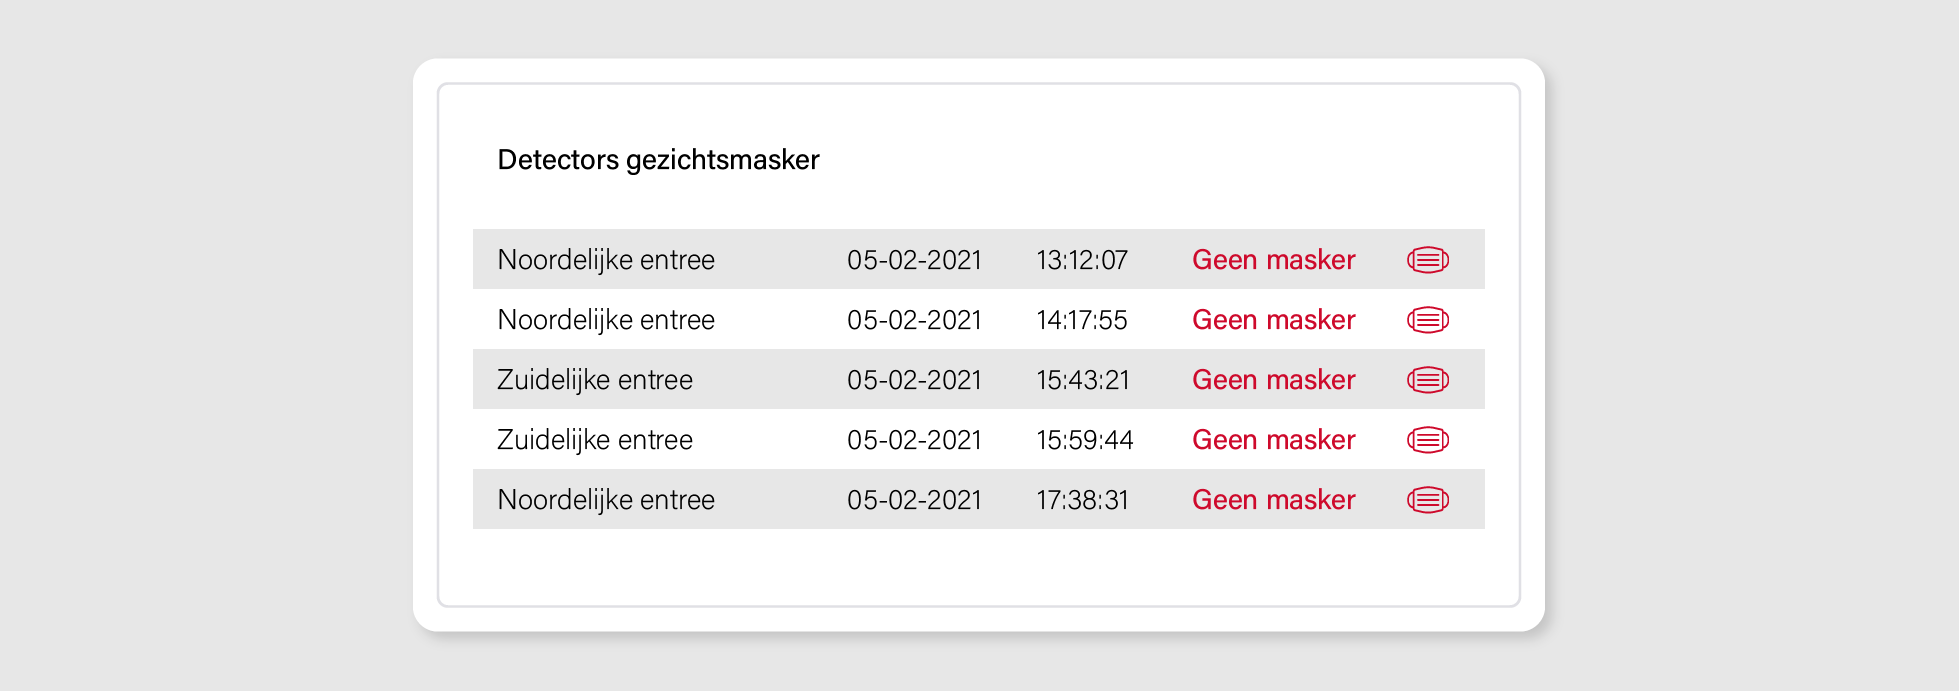The height and width of the screenshot is (691, 1959).
Task: Open Geen masker alert at 17:38:31
Action: pos(1273,500)
